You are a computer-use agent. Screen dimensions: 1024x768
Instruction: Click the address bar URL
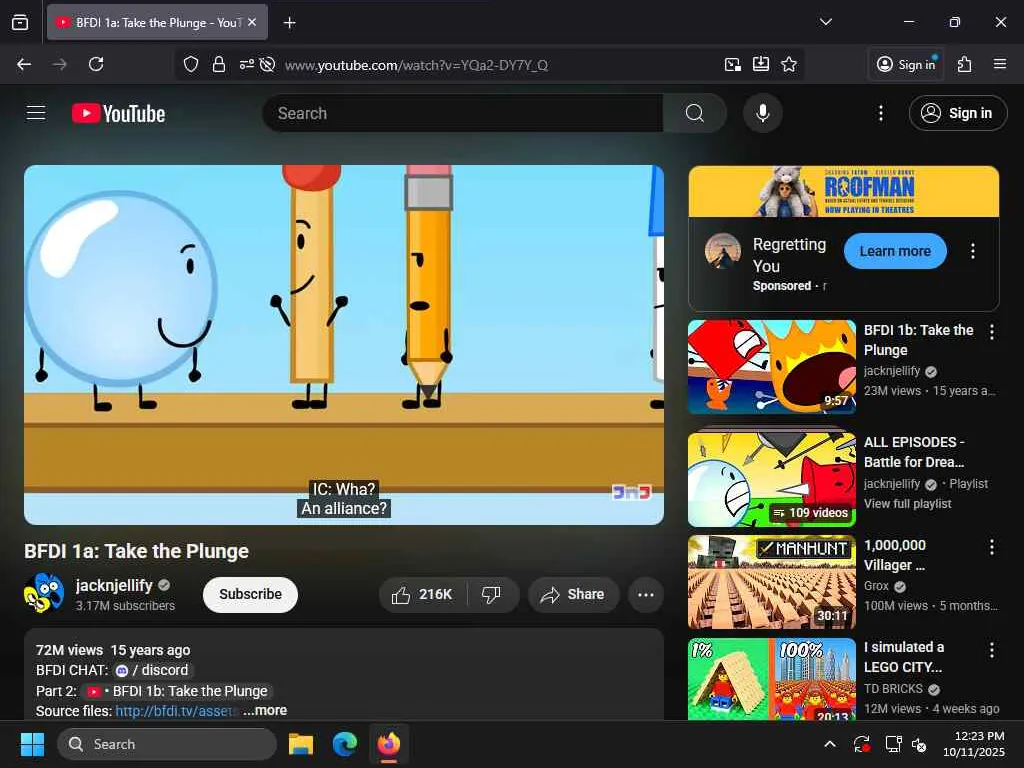point(416,65)
